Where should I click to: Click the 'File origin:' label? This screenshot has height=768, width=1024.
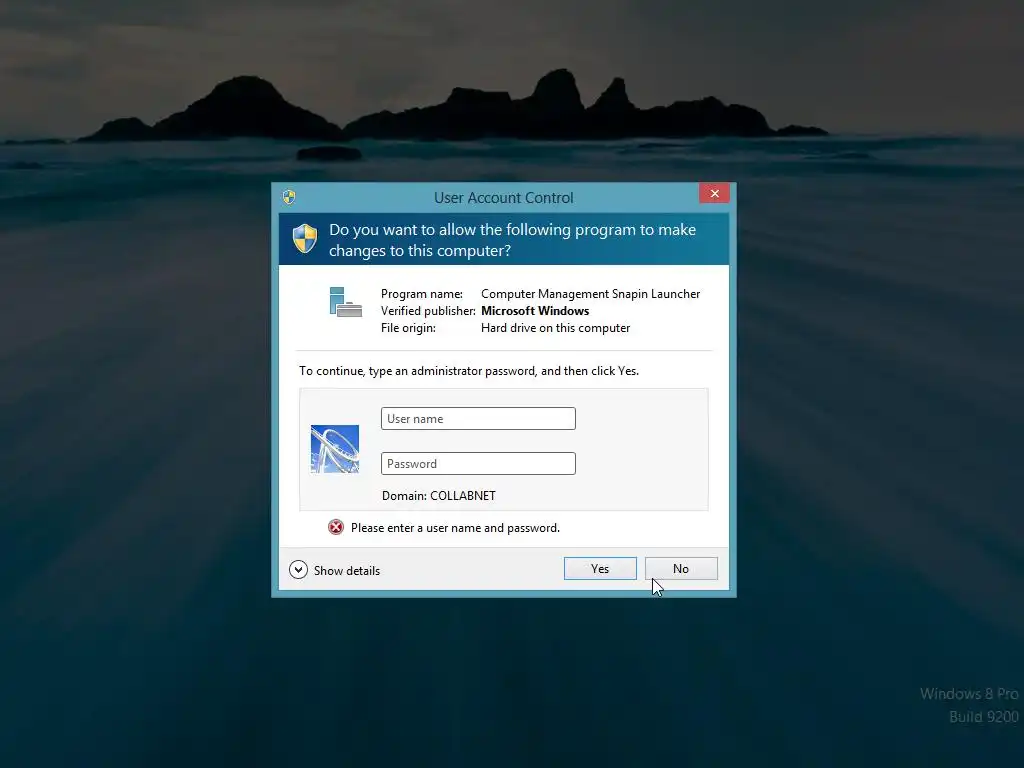pos(408,328)
